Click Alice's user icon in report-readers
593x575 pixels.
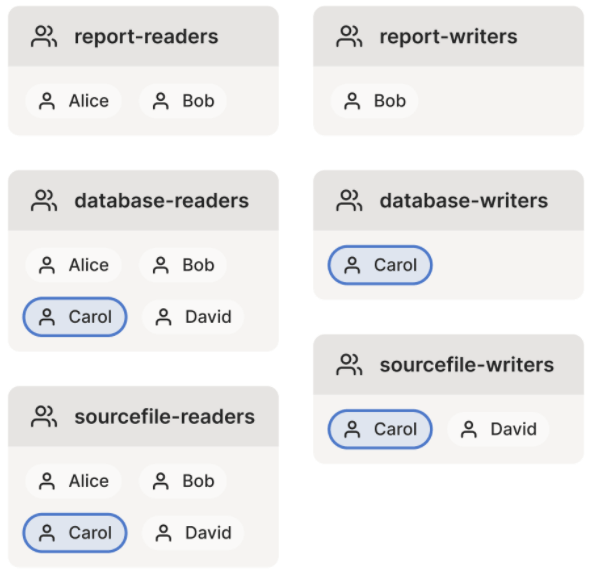click(47, 101)
